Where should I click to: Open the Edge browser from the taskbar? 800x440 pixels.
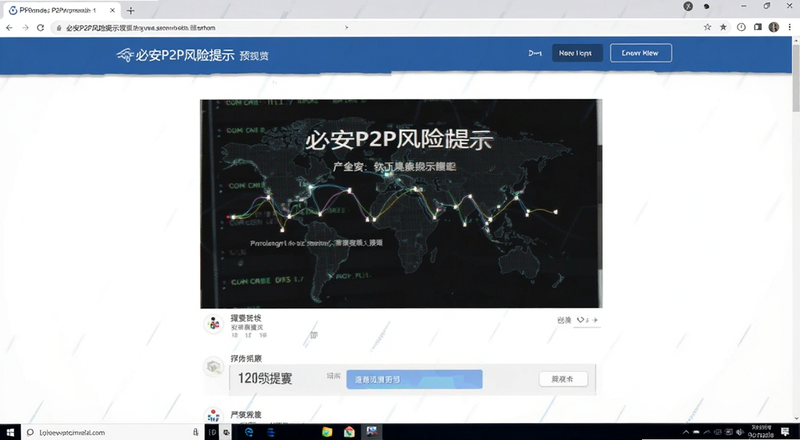249,432
